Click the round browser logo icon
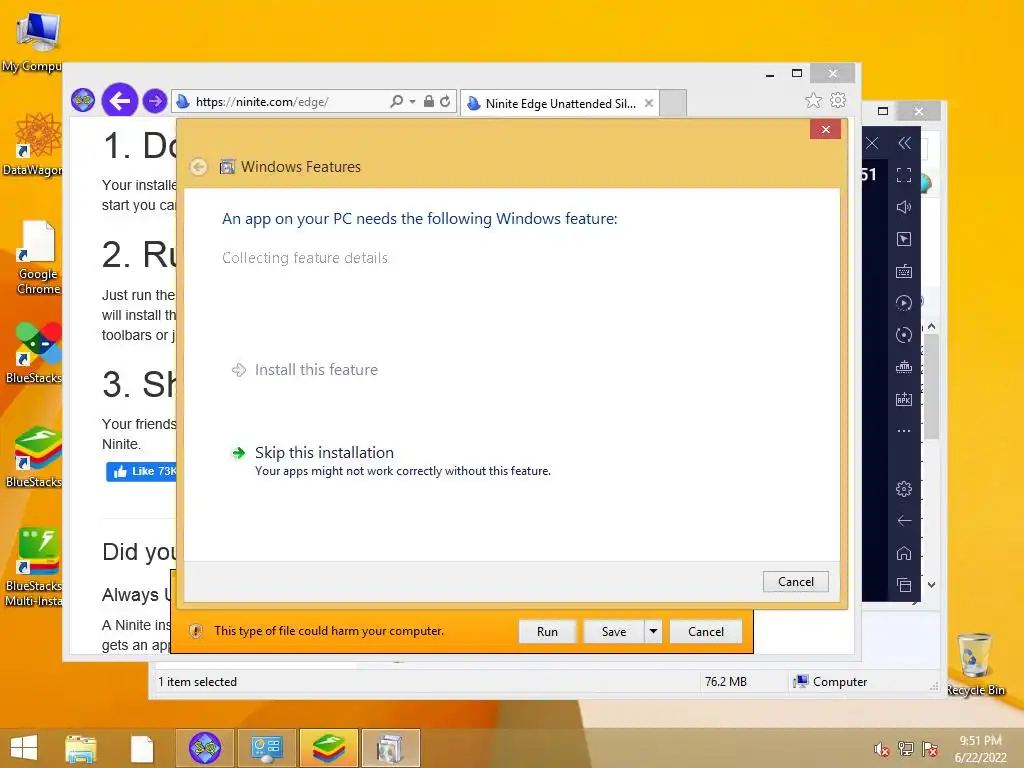 pos(83,101)
